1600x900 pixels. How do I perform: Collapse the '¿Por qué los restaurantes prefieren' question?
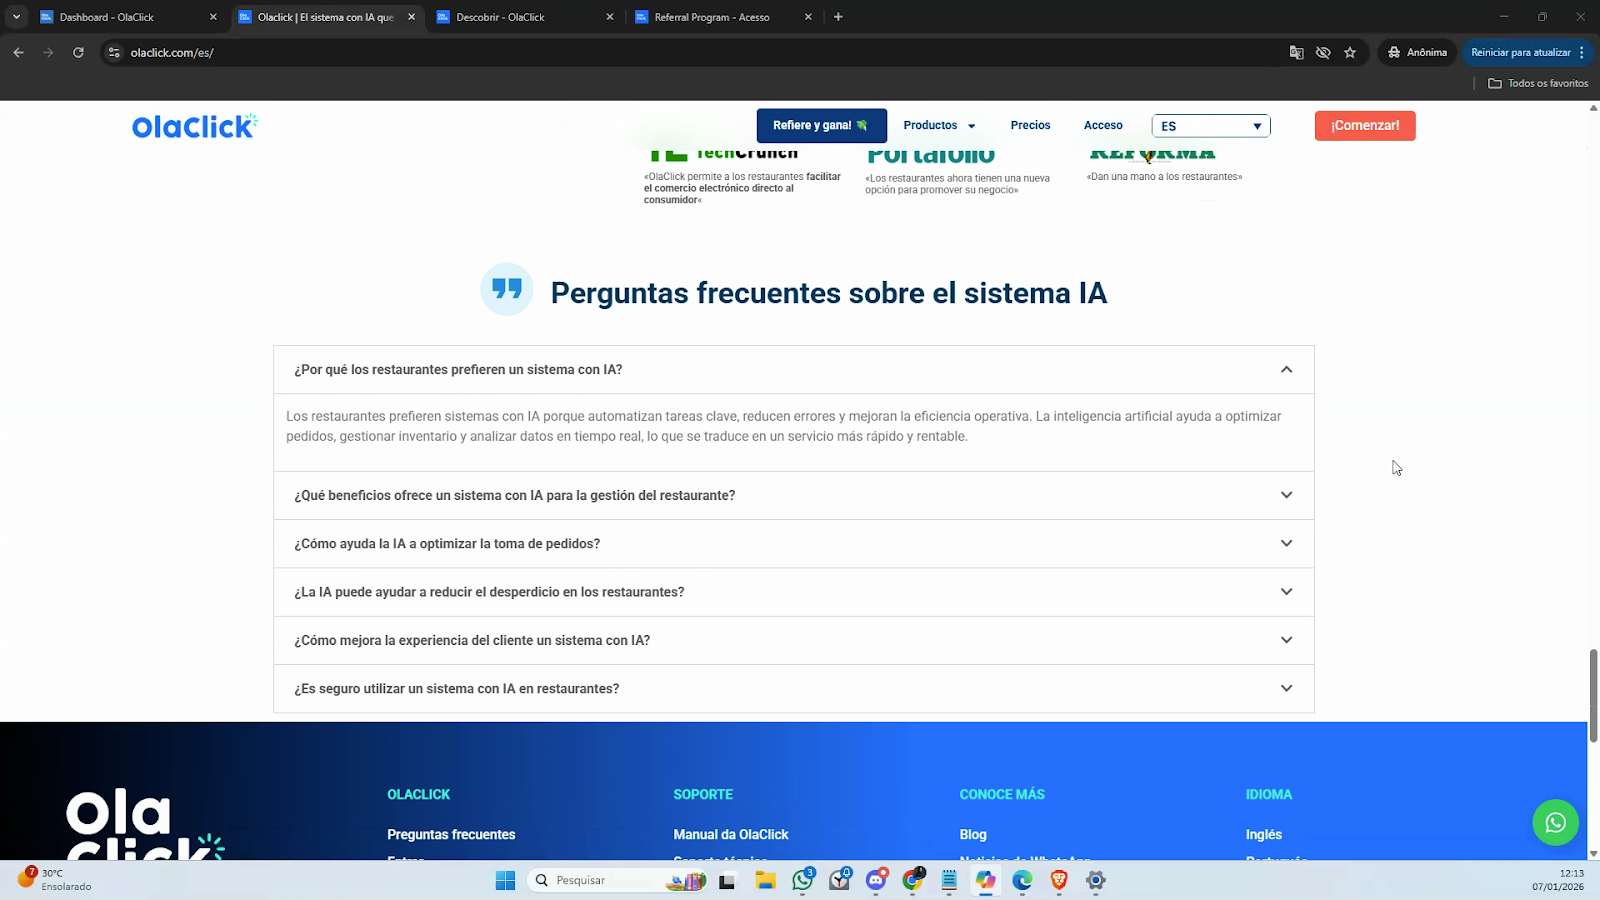1286,370
